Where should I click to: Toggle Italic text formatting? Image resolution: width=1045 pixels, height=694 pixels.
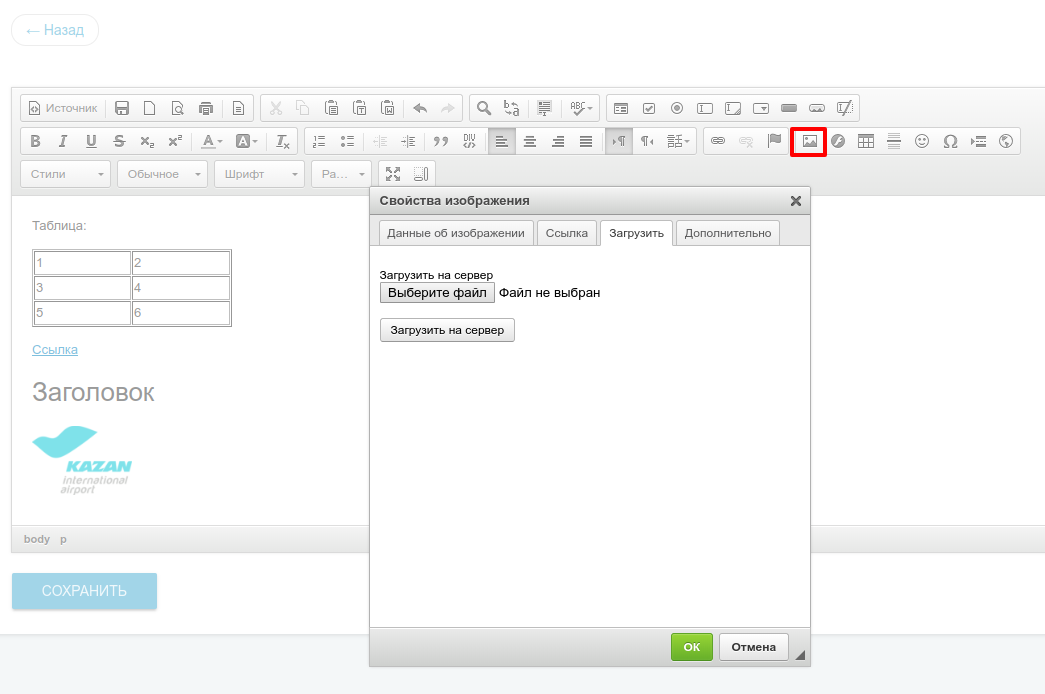[63, 141]
